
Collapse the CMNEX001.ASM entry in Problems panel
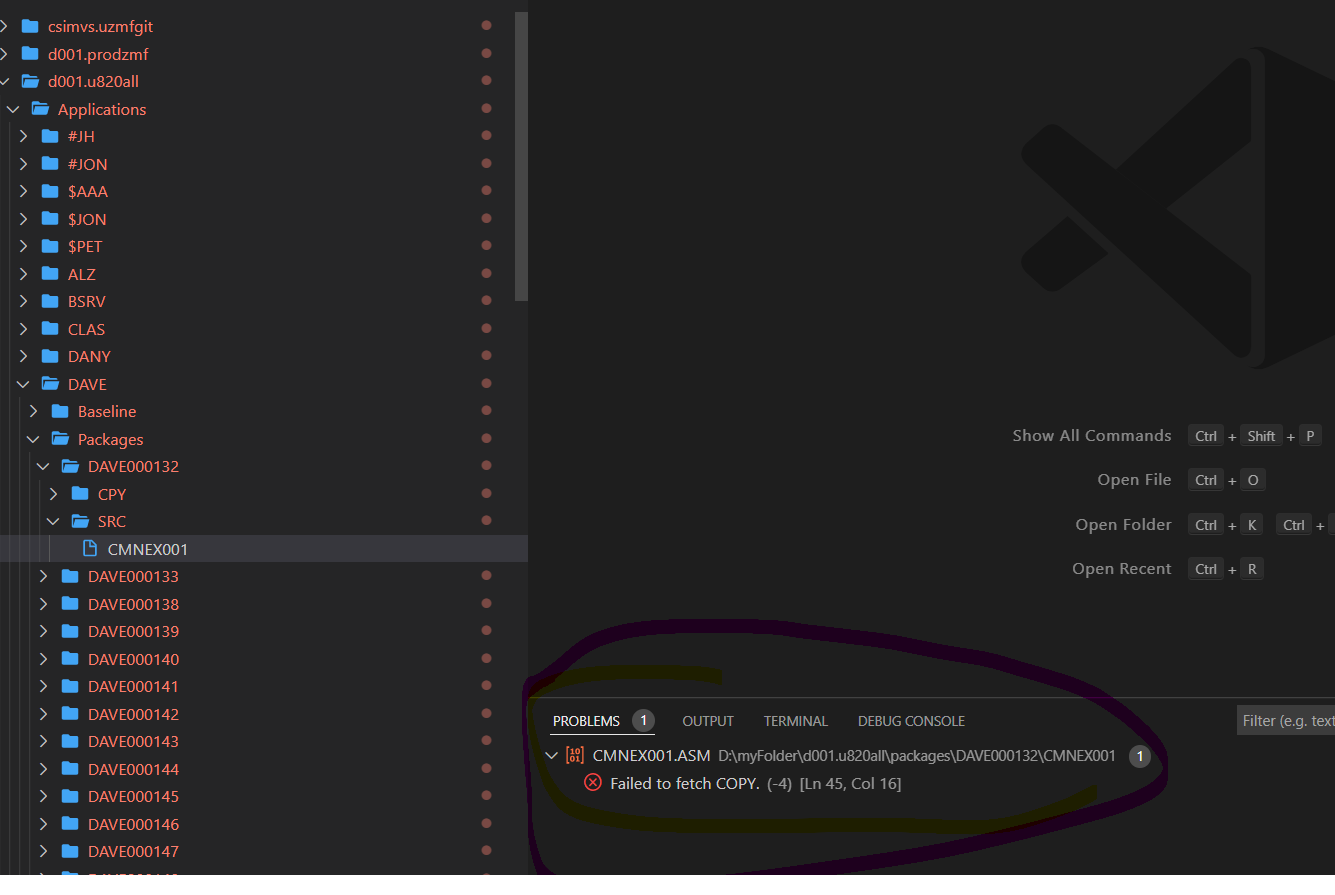point(551,756)
